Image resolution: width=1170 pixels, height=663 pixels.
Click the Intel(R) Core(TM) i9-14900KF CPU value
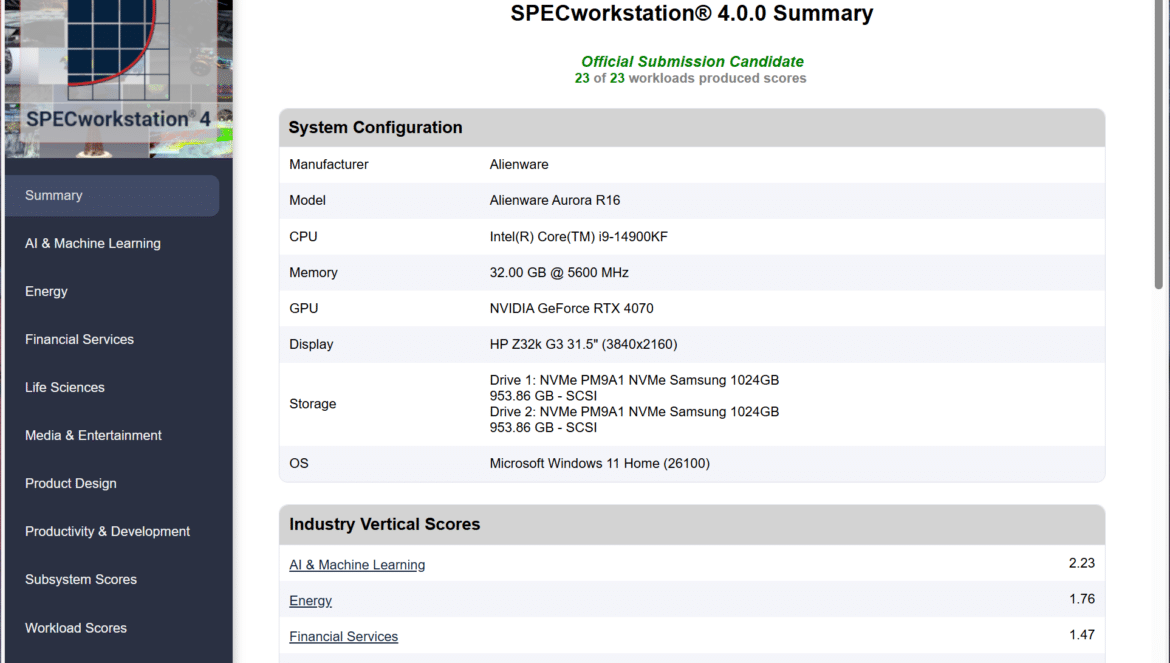(578, 236)
